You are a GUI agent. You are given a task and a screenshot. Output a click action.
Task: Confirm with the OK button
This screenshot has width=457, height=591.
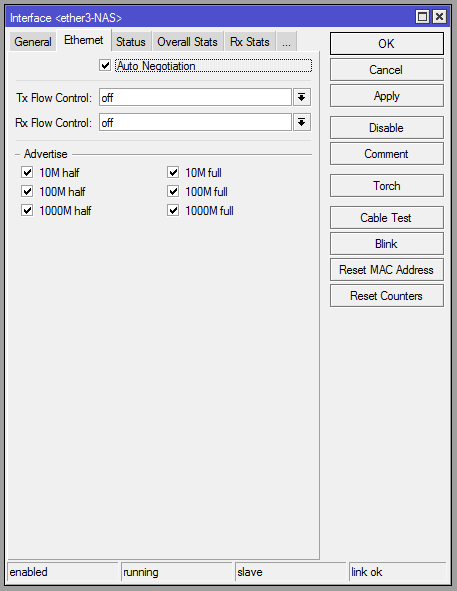387,44
